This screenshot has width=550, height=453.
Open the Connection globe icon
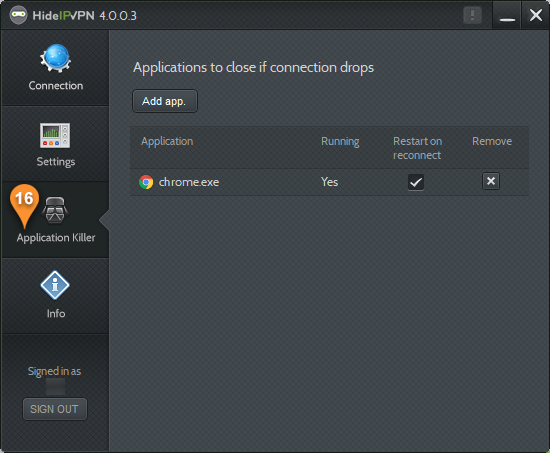tap(55, 59)
